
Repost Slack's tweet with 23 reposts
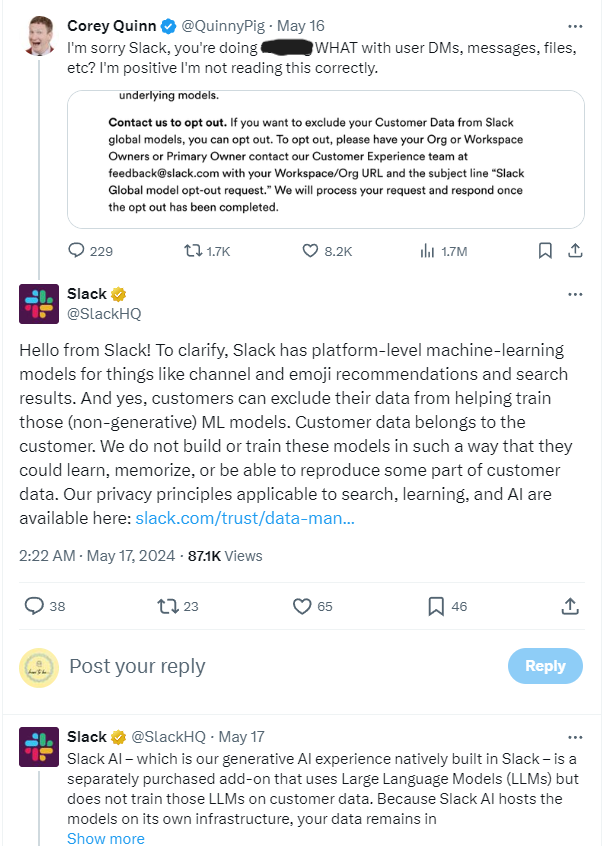point(177,606)
